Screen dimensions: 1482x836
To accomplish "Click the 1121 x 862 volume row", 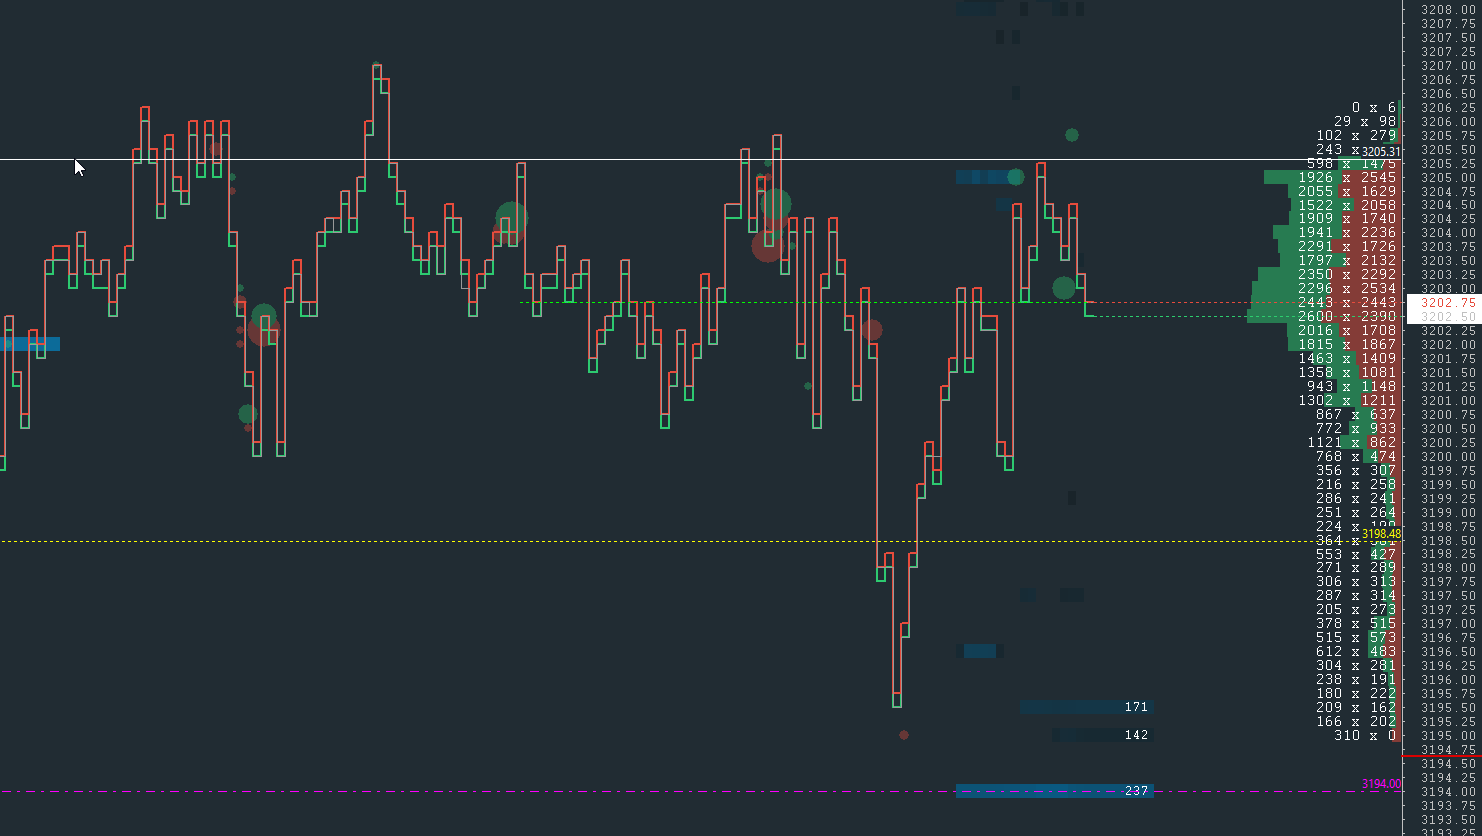I will pyautogui.click(x=1352, y=442).
